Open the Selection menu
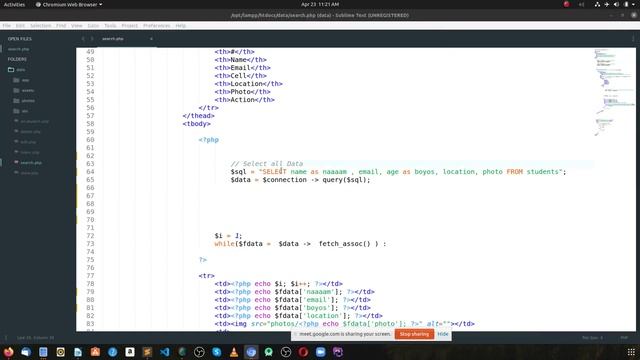The height and width of the screenshot is (360, 640). coord(40,25)
